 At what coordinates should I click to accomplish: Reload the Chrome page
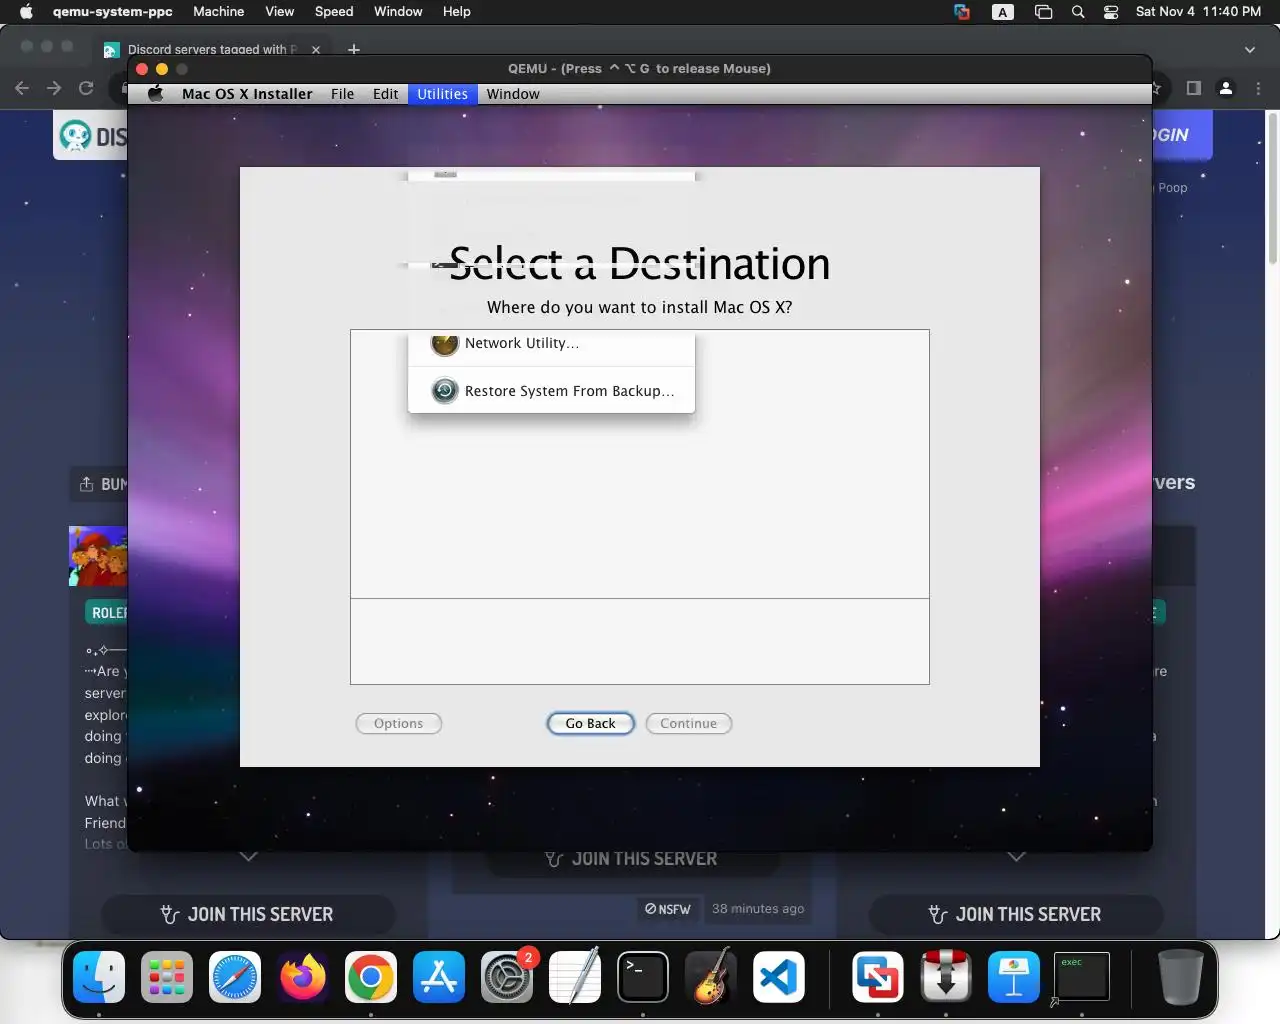tap(86, 88)
